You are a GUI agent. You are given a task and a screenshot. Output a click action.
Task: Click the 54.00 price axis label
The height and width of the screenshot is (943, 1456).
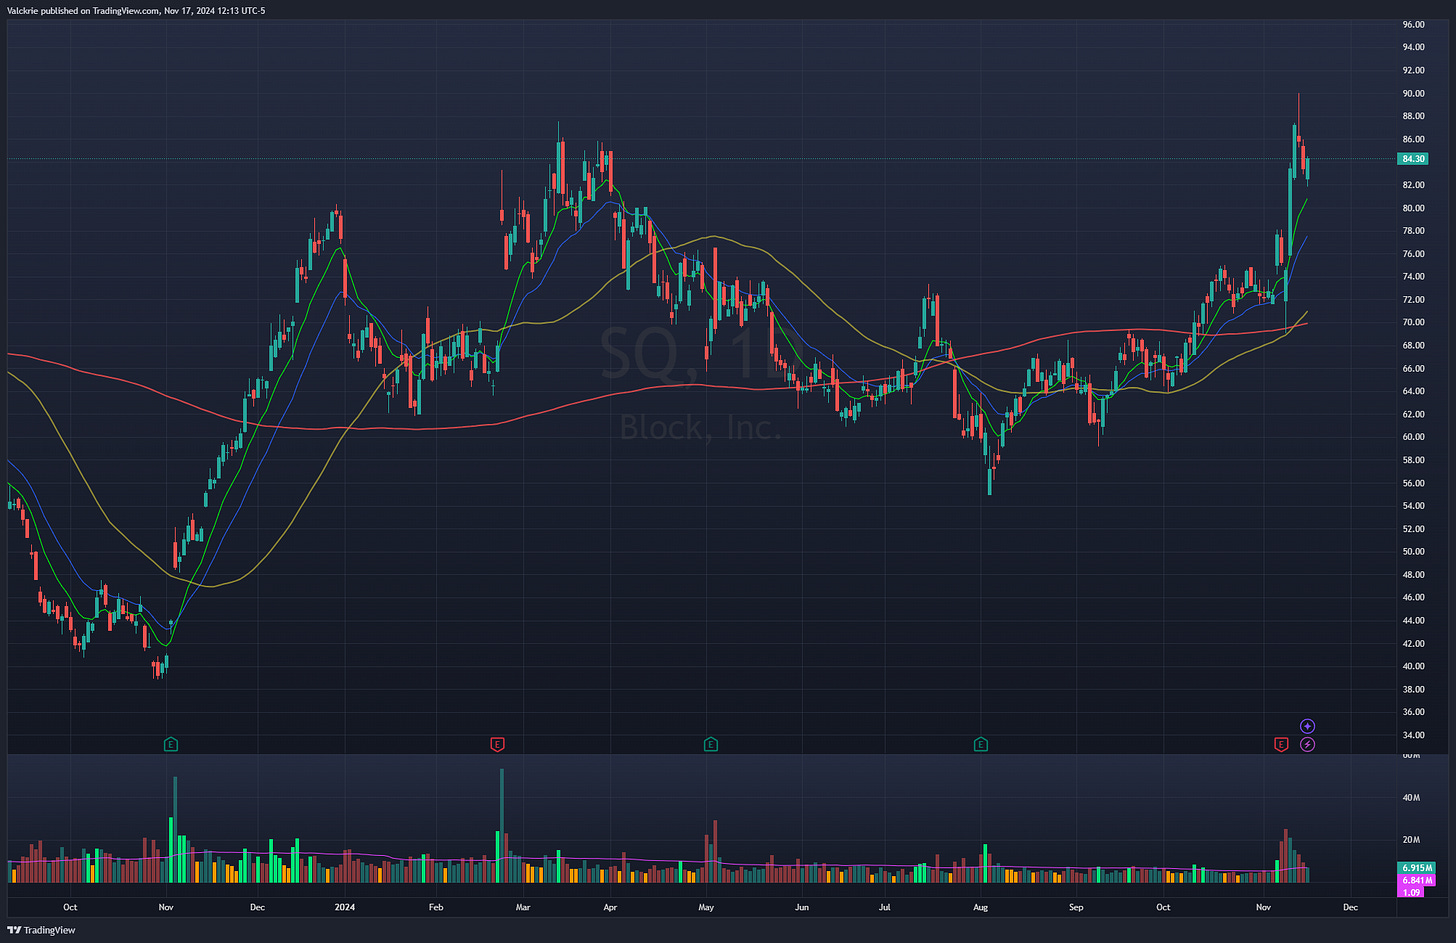click(1413, 506)
